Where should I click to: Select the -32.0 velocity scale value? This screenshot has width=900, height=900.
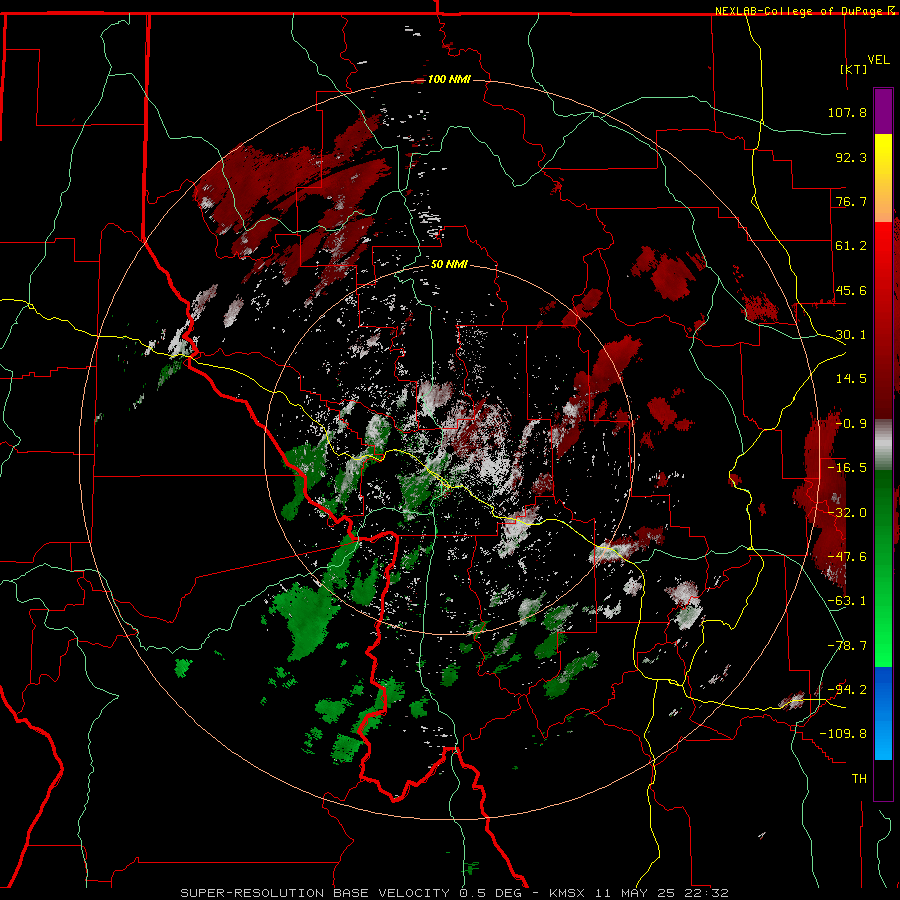click(x=847, y=513)
